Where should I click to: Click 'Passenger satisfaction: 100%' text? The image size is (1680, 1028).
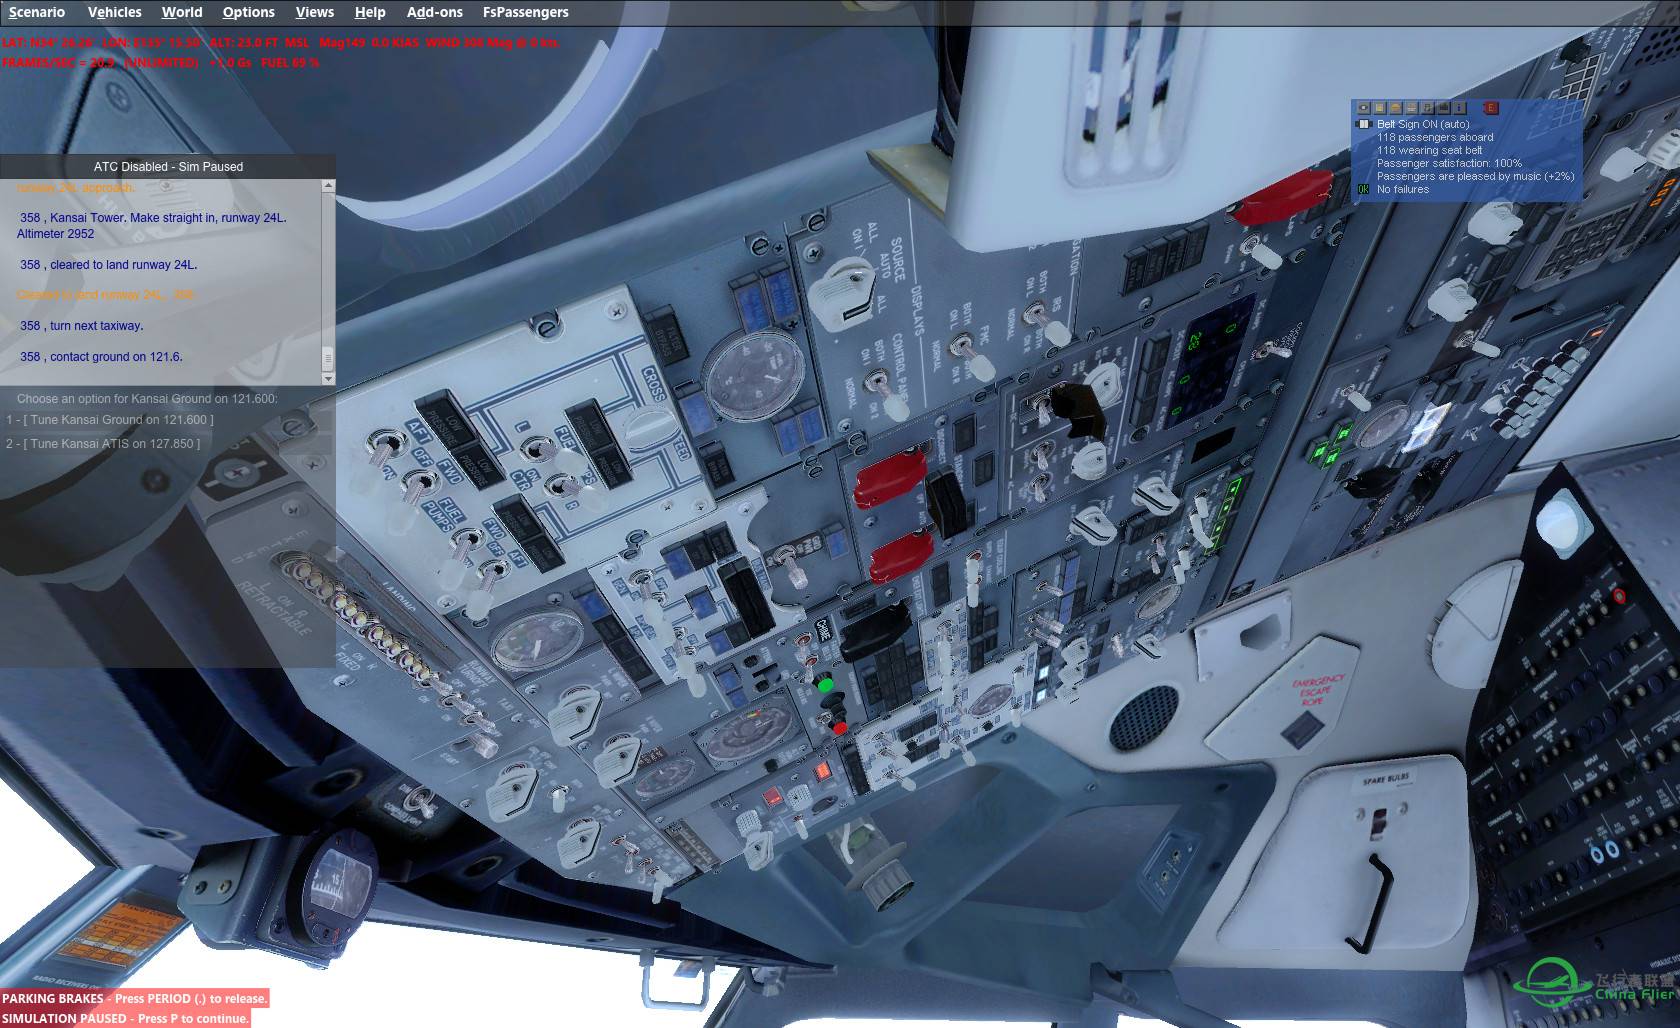(x=1449, y=163)
